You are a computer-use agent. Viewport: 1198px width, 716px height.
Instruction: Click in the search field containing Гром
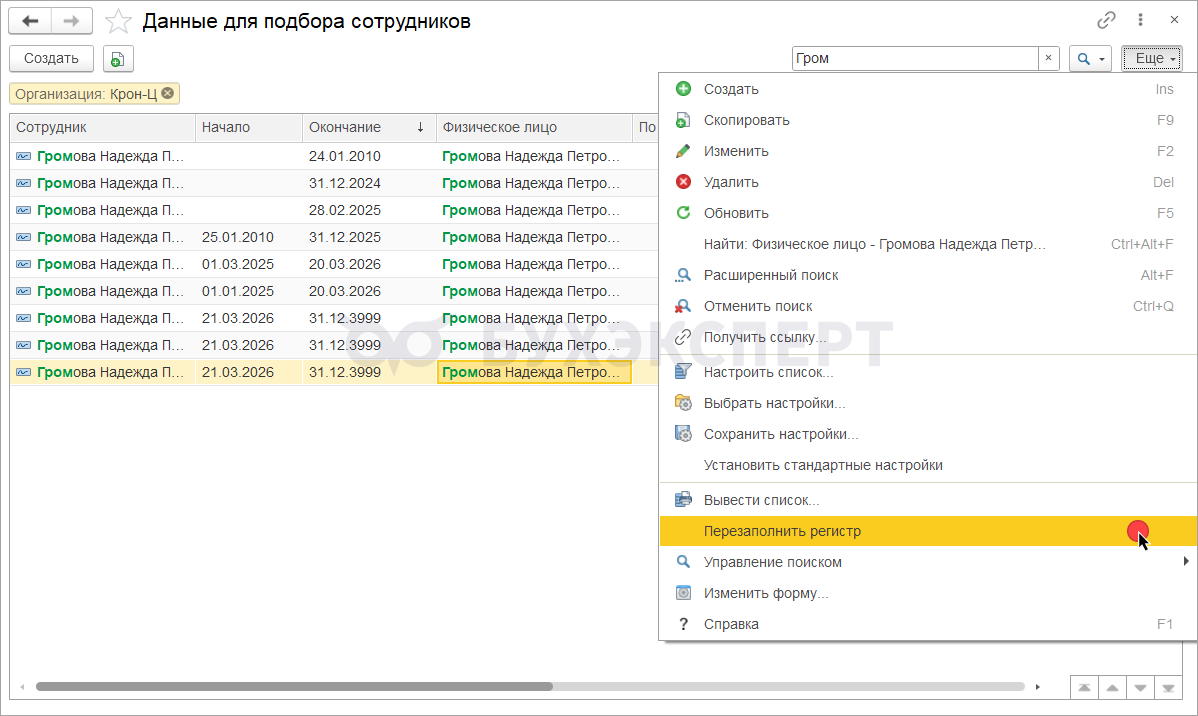pos(914,59)
